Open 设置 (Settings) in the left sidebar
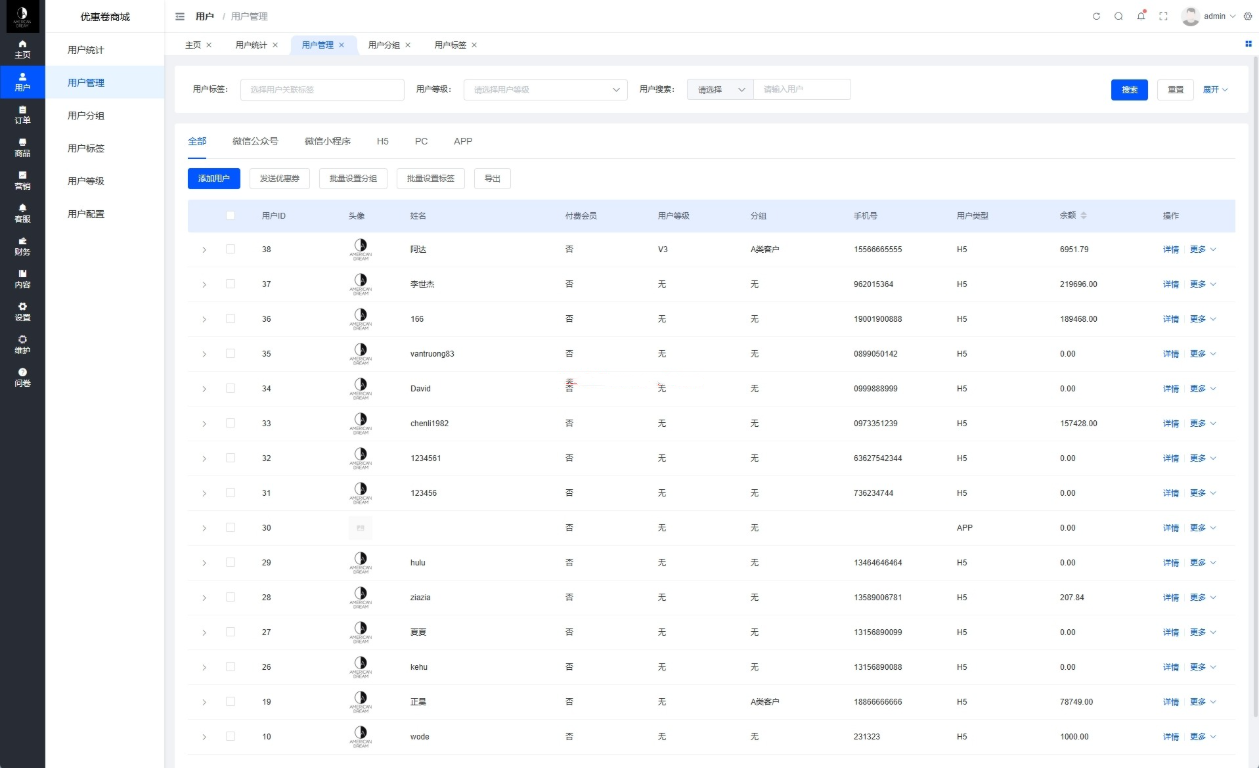The height and width of the screenshot is (768, 1259). pyautogui.click(x=22, y=311)
